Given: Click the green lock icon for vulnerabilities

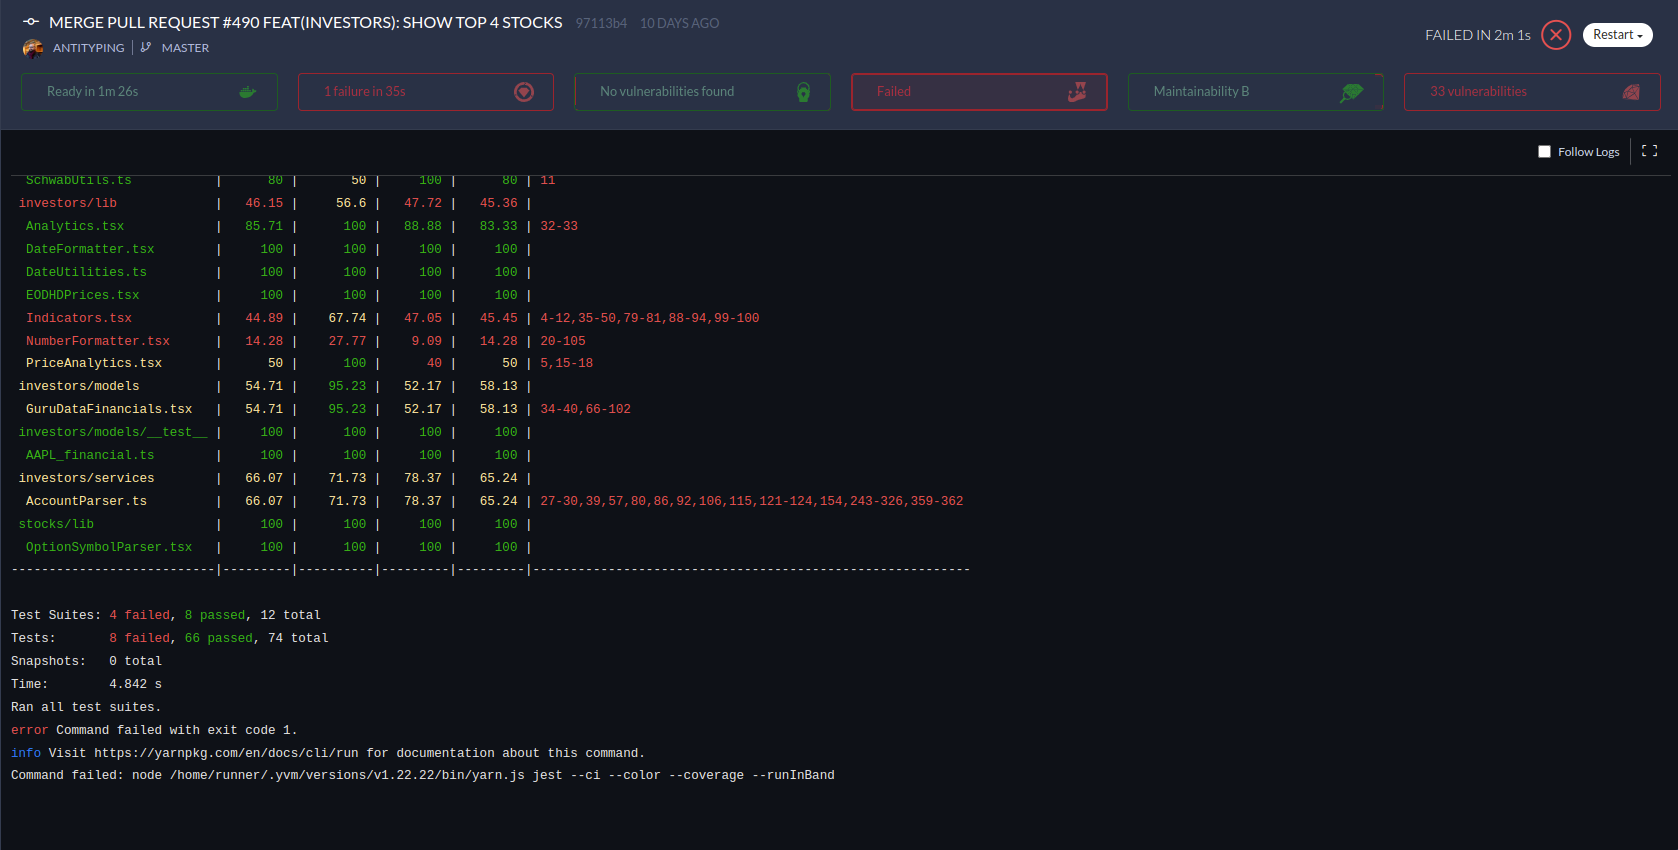Looking at the screenshot, I should [x=803, y=92].
